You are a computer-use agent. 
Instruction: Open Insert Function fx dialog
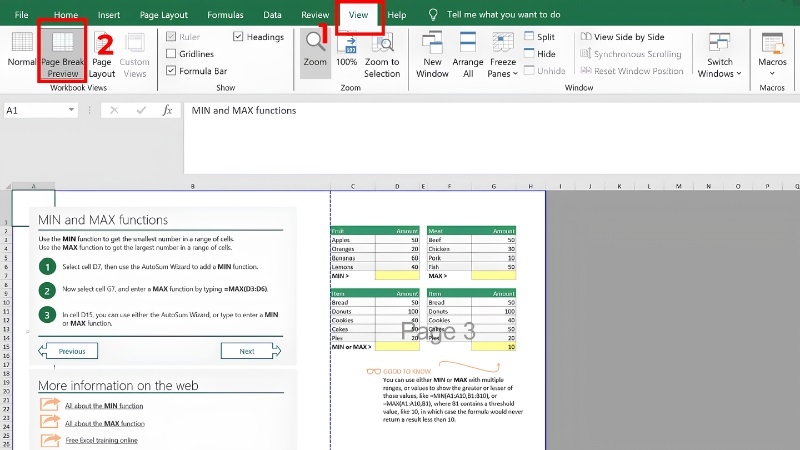pos(167,110)
